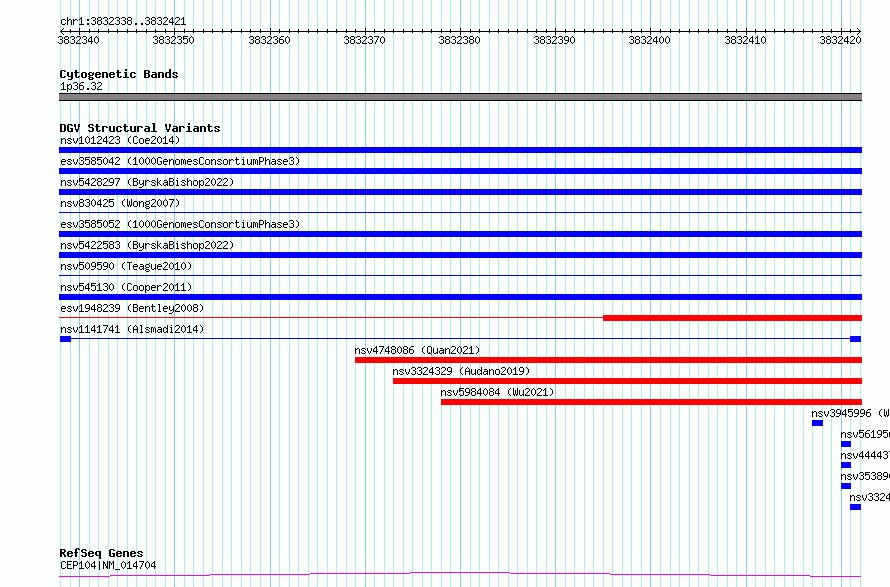Select the nsv509590 (Teague2010) label

pyautogui.click(x=126, y=266)
